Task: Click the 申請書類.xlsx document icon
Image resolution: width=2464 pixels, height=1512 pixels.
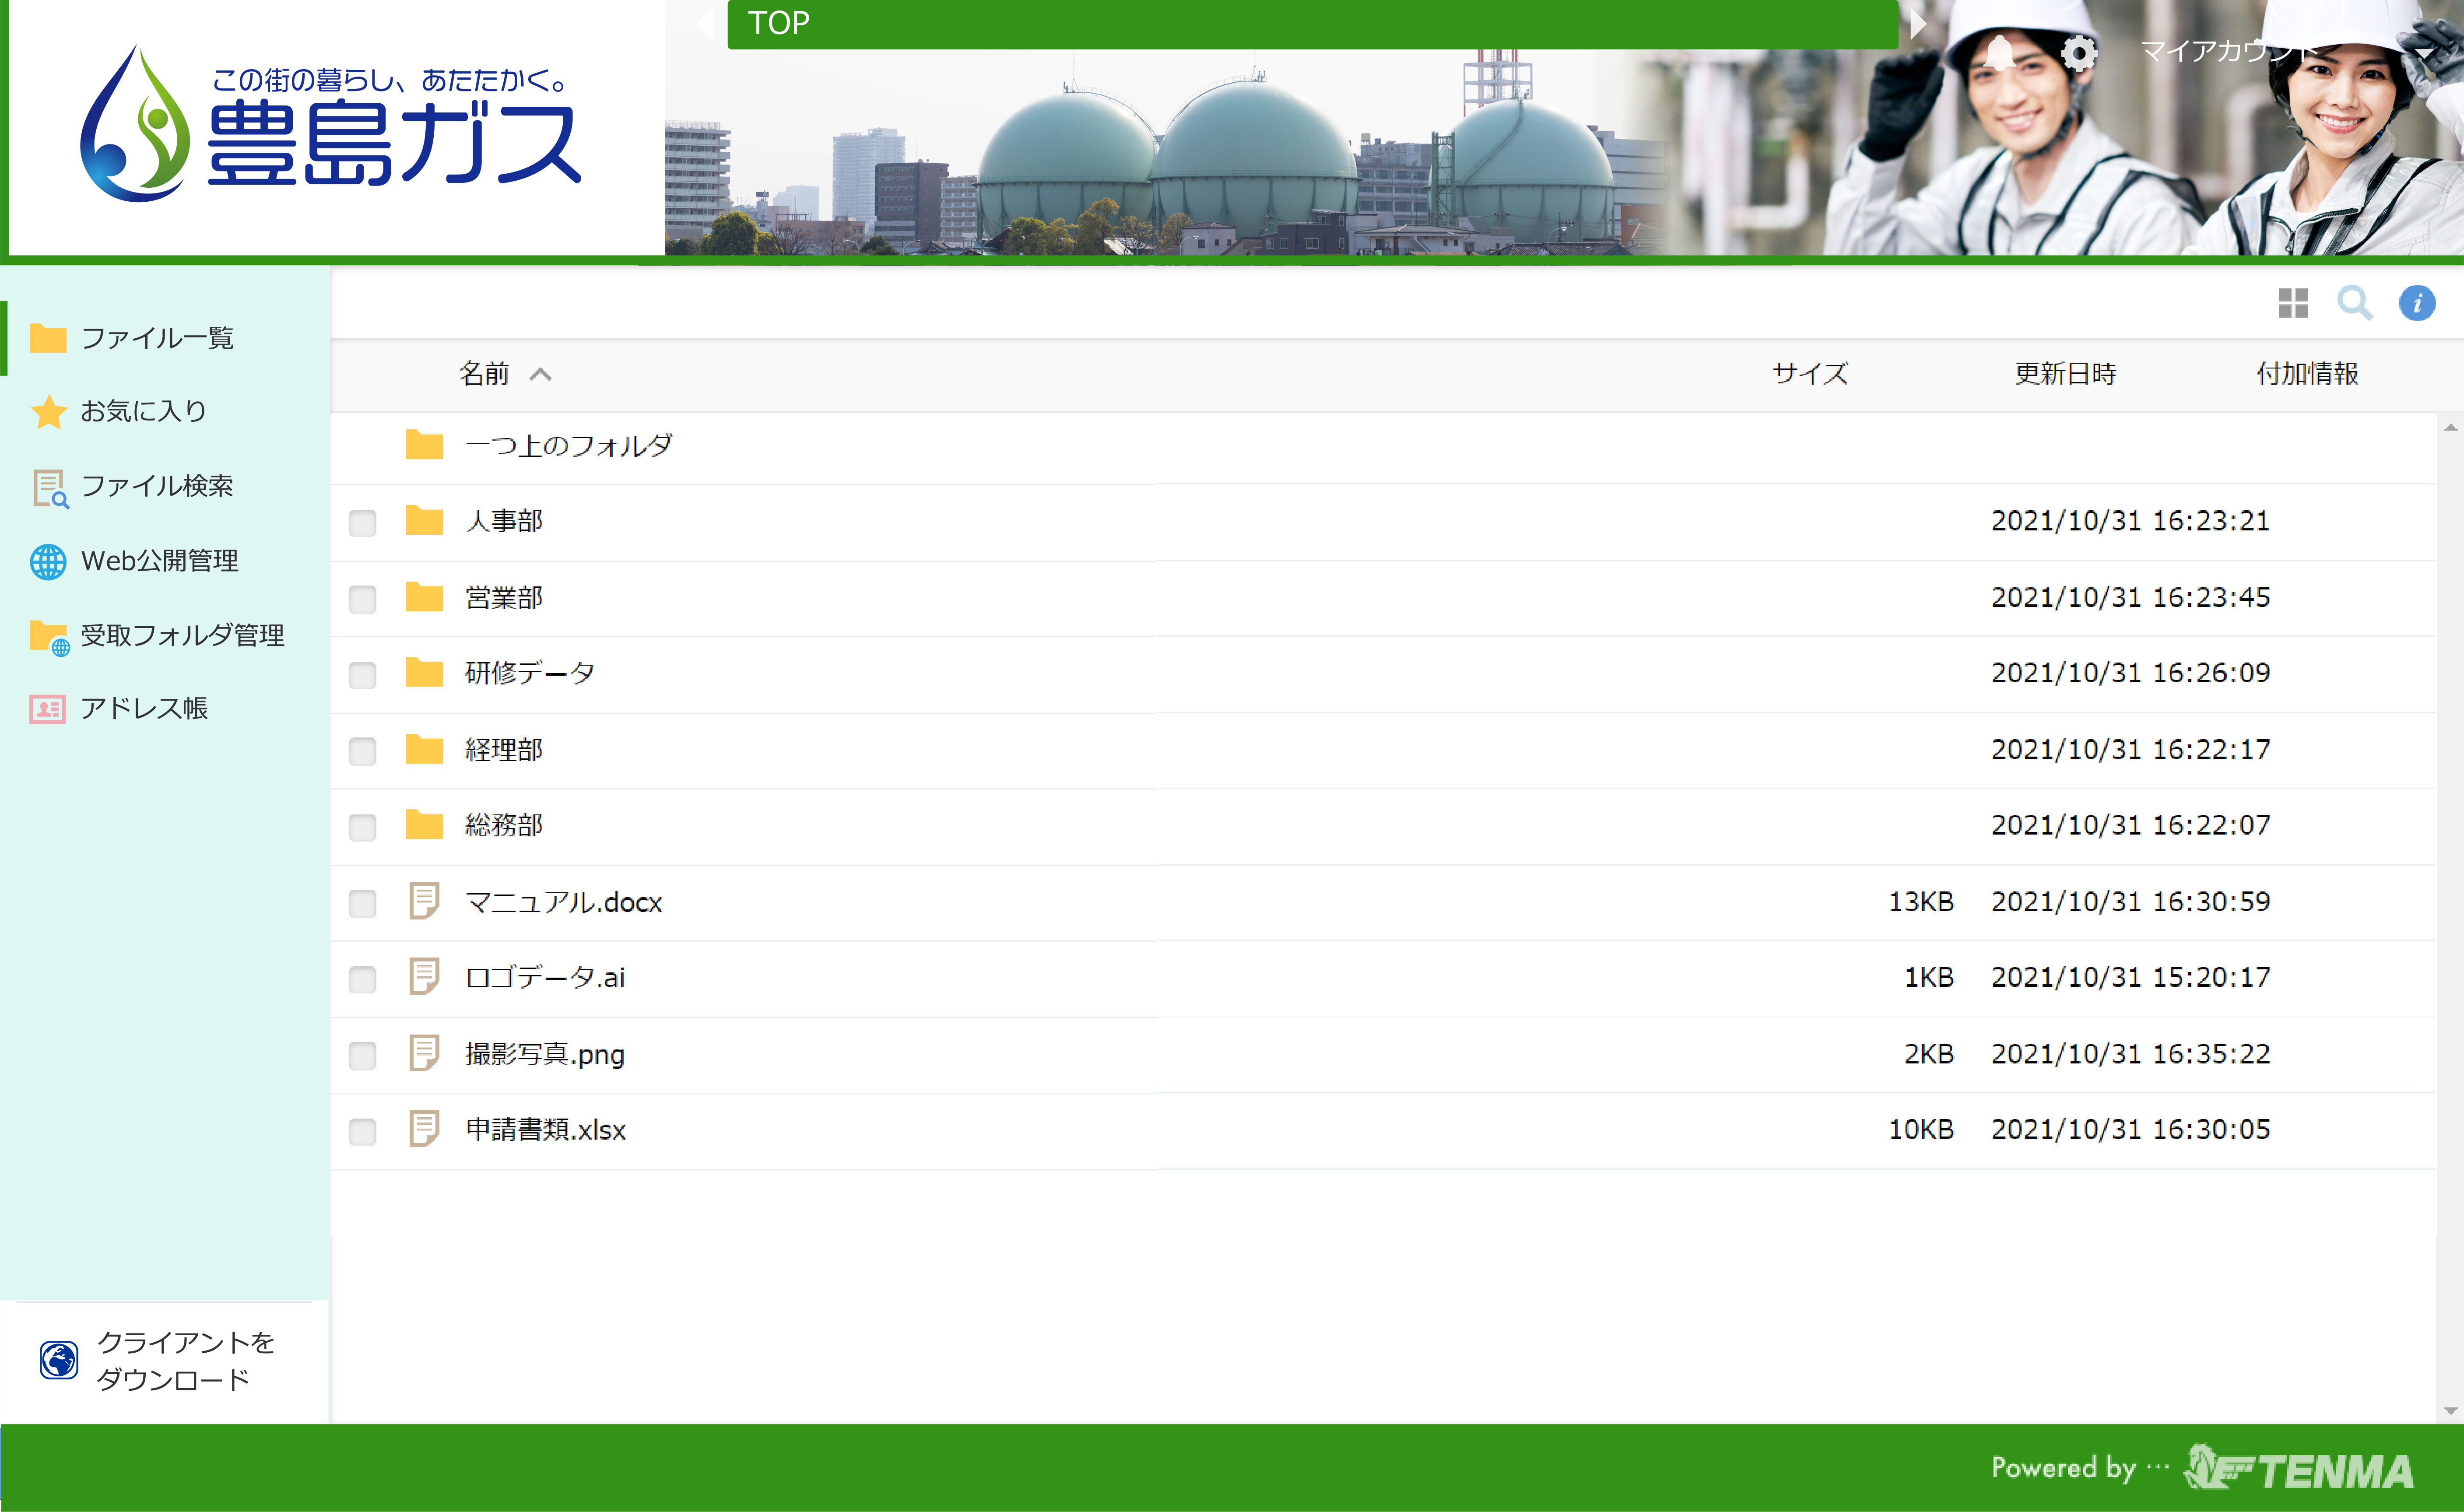Action: click(x=424, y=1129)
